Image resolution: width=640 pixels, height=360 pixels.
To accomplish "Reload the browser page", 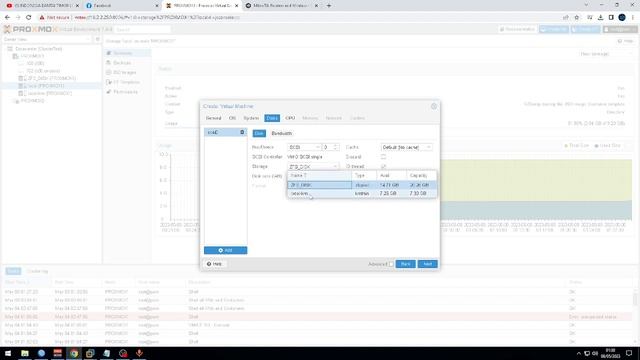I will pos(29,18).
